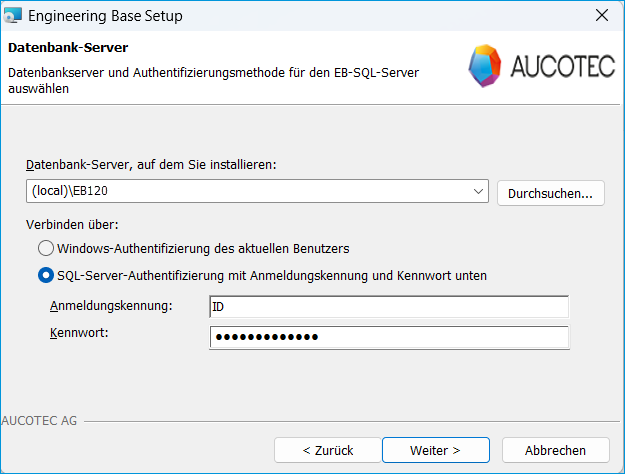The height and width of the screenshot is (474, 625).
Task: Proceed by clicking Weiter
Action: tap(435, 450)
